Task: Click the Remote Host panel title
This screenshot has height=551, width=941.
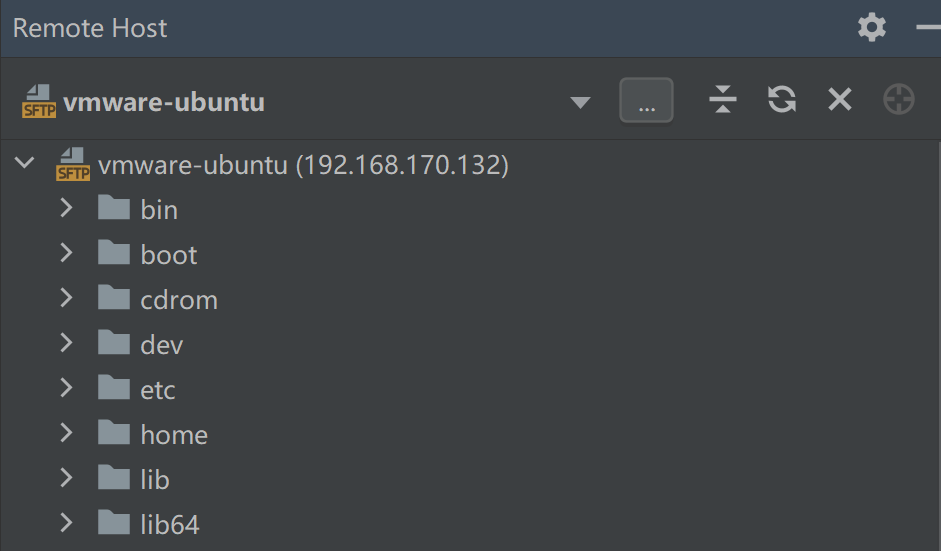Action: [x=90, y=28]
